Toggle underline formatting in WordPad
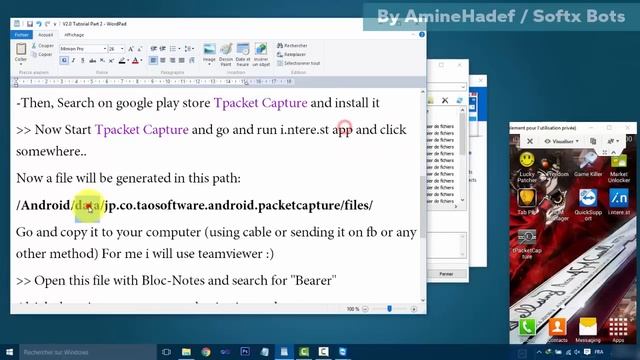The height and width of the screenshot is (360, 640). click(83, 60)
